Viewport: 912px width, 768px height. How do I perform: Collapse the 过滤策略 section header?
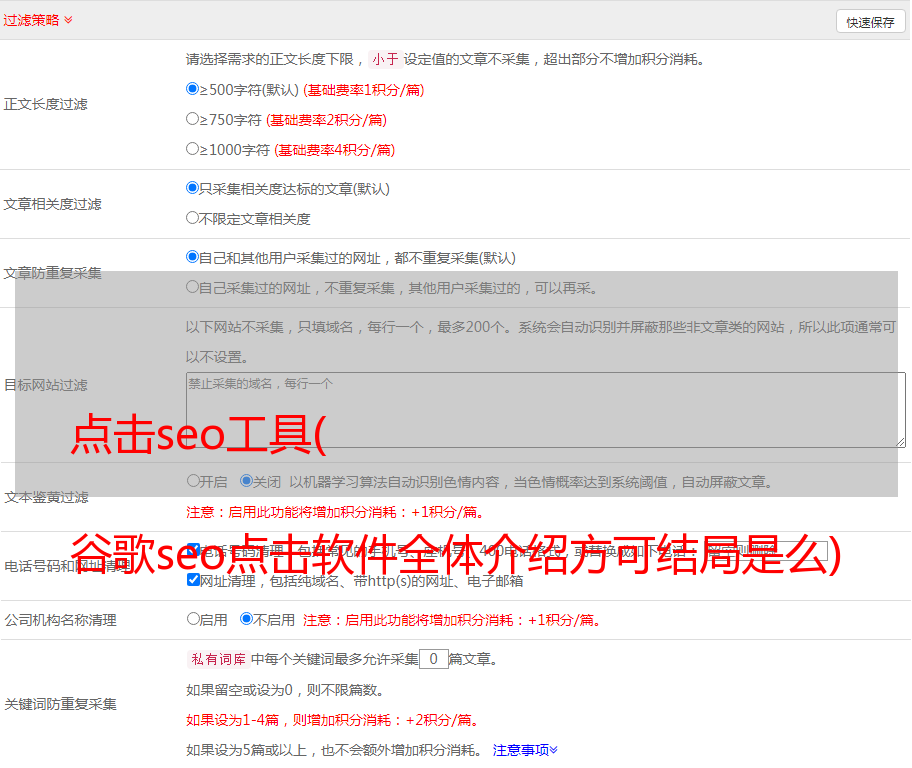pos(38,20)
